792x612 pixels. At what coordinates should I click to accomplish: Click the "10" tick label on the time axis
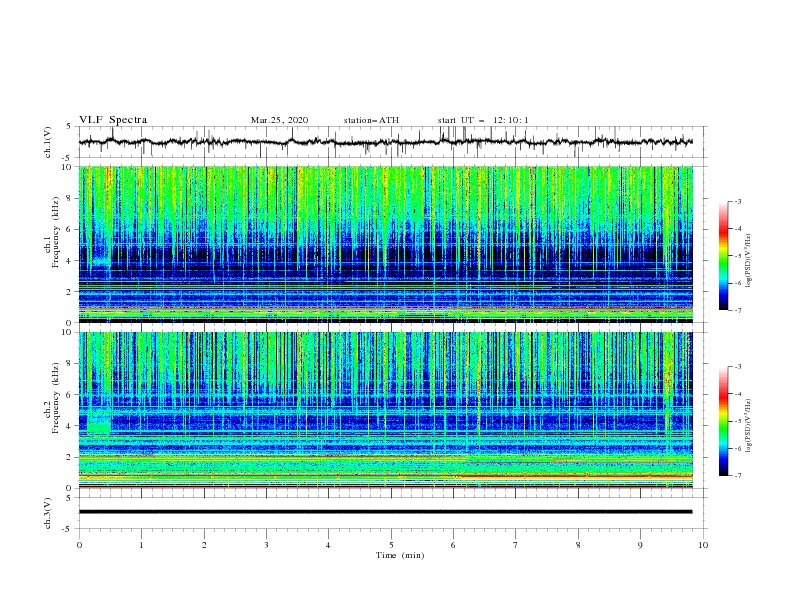(x=703, y=545)
